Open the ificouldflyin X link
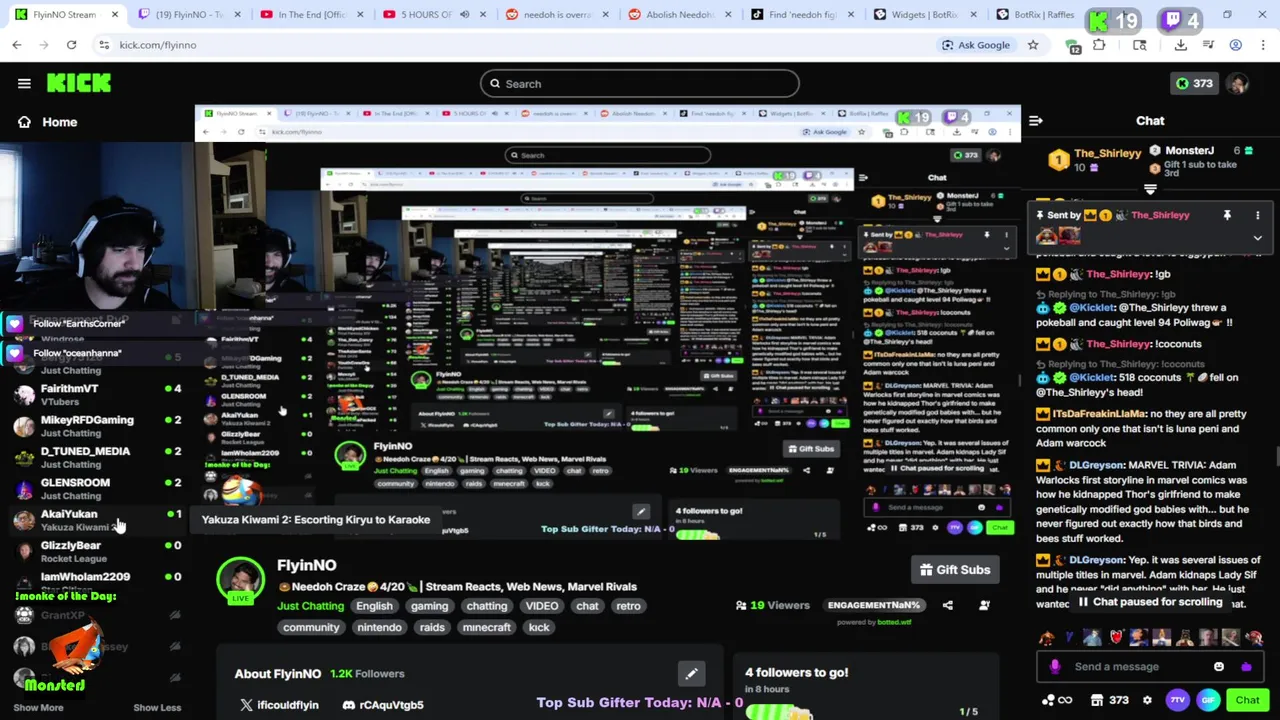The image size is (1280, 720). (279, 705)
